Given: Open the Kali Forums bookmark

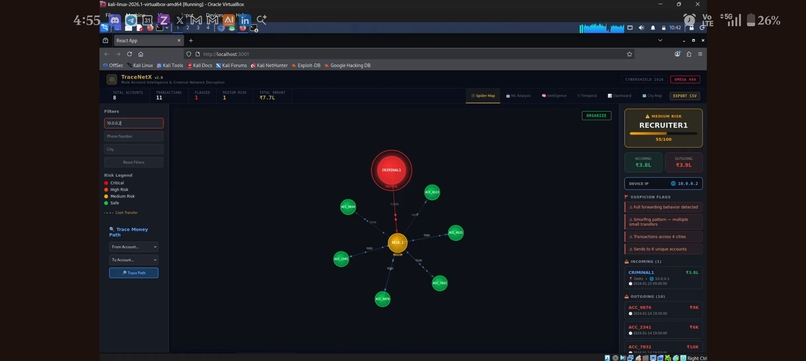Looking at the screenshot, I should click(x=231, y=65).
